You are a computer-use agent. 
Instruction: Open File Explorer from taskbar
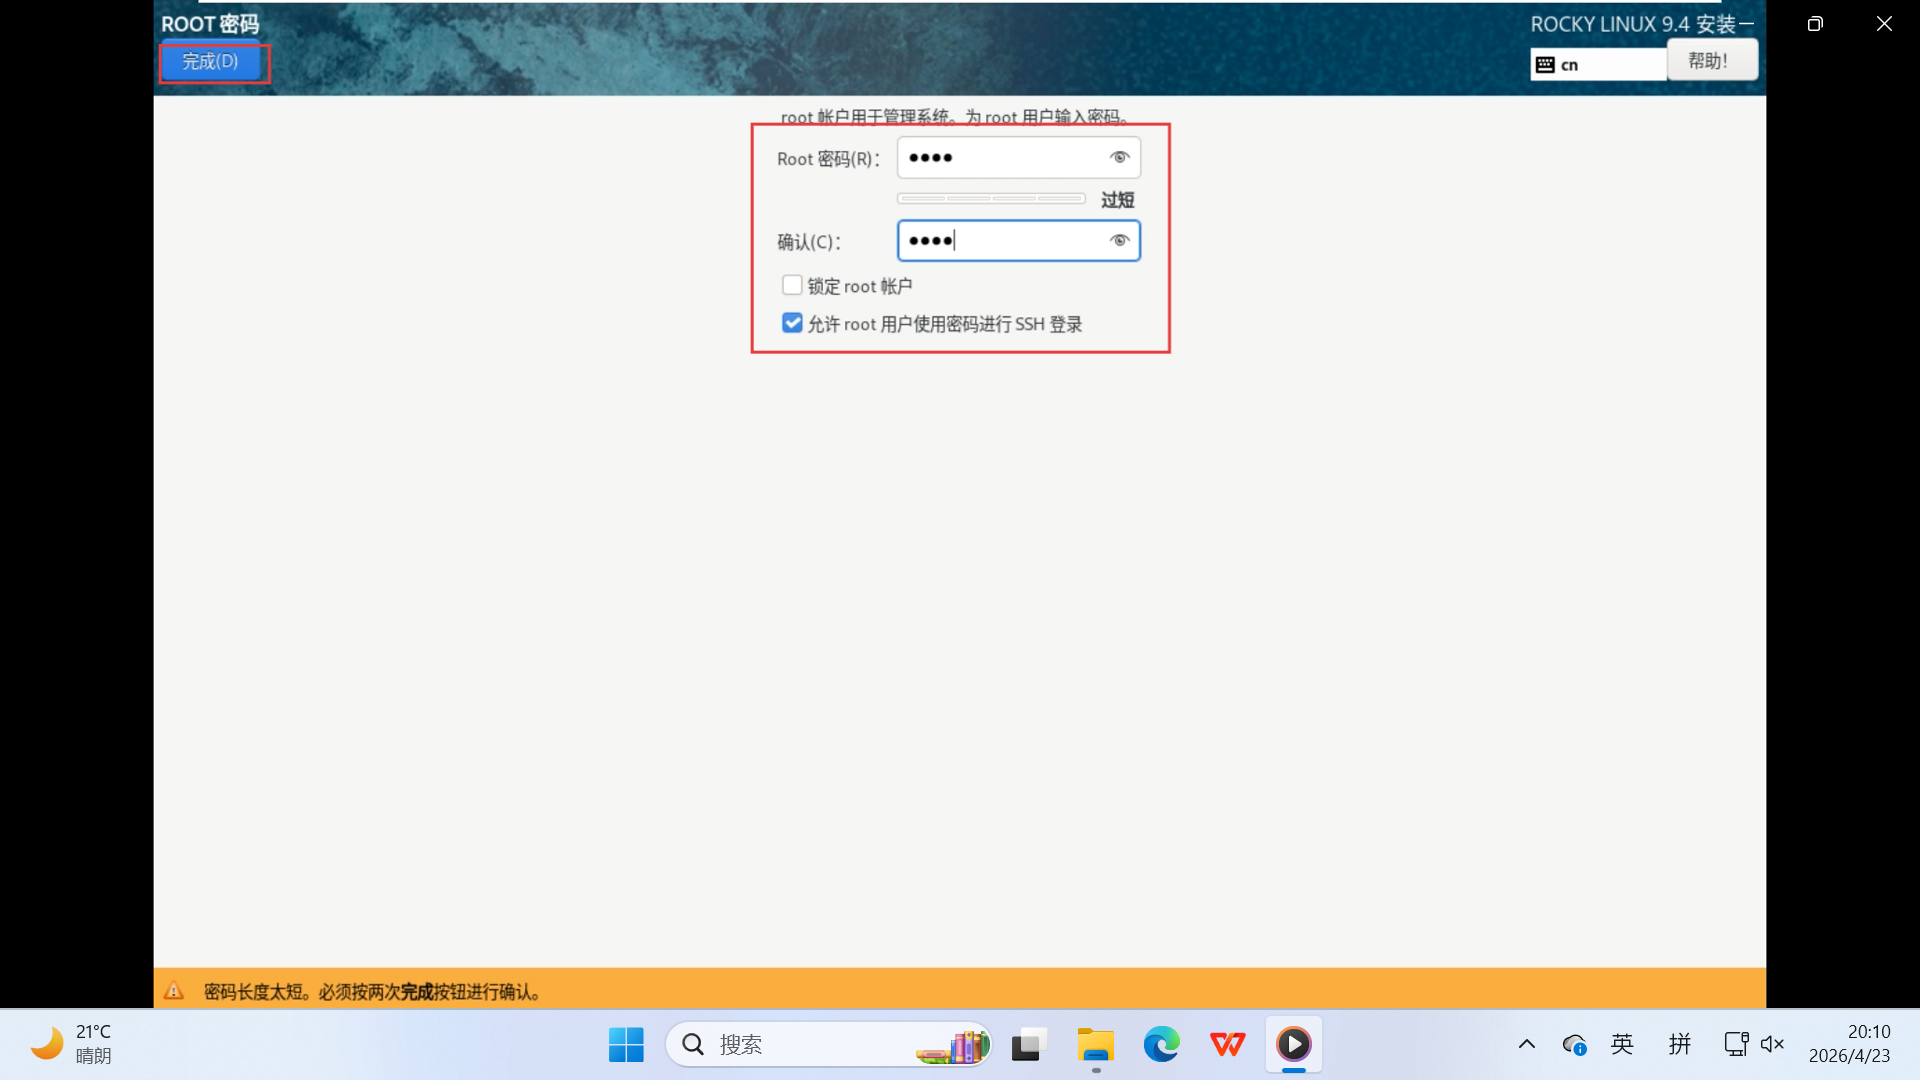(1095, 1045)
